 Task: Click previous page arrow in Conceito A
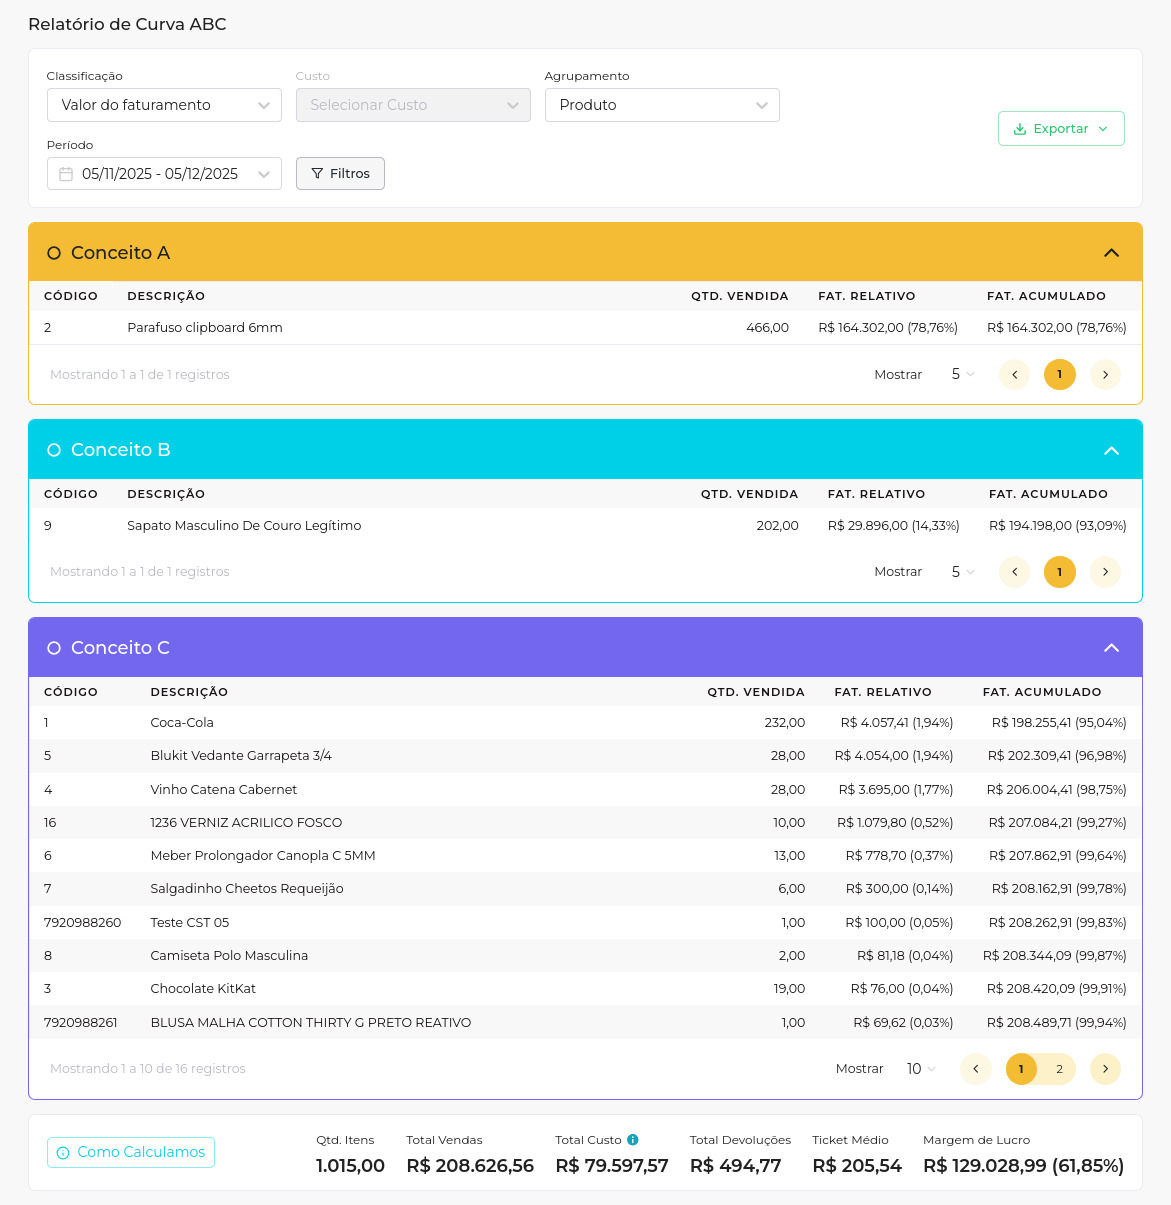click(x=1014, y=375)
